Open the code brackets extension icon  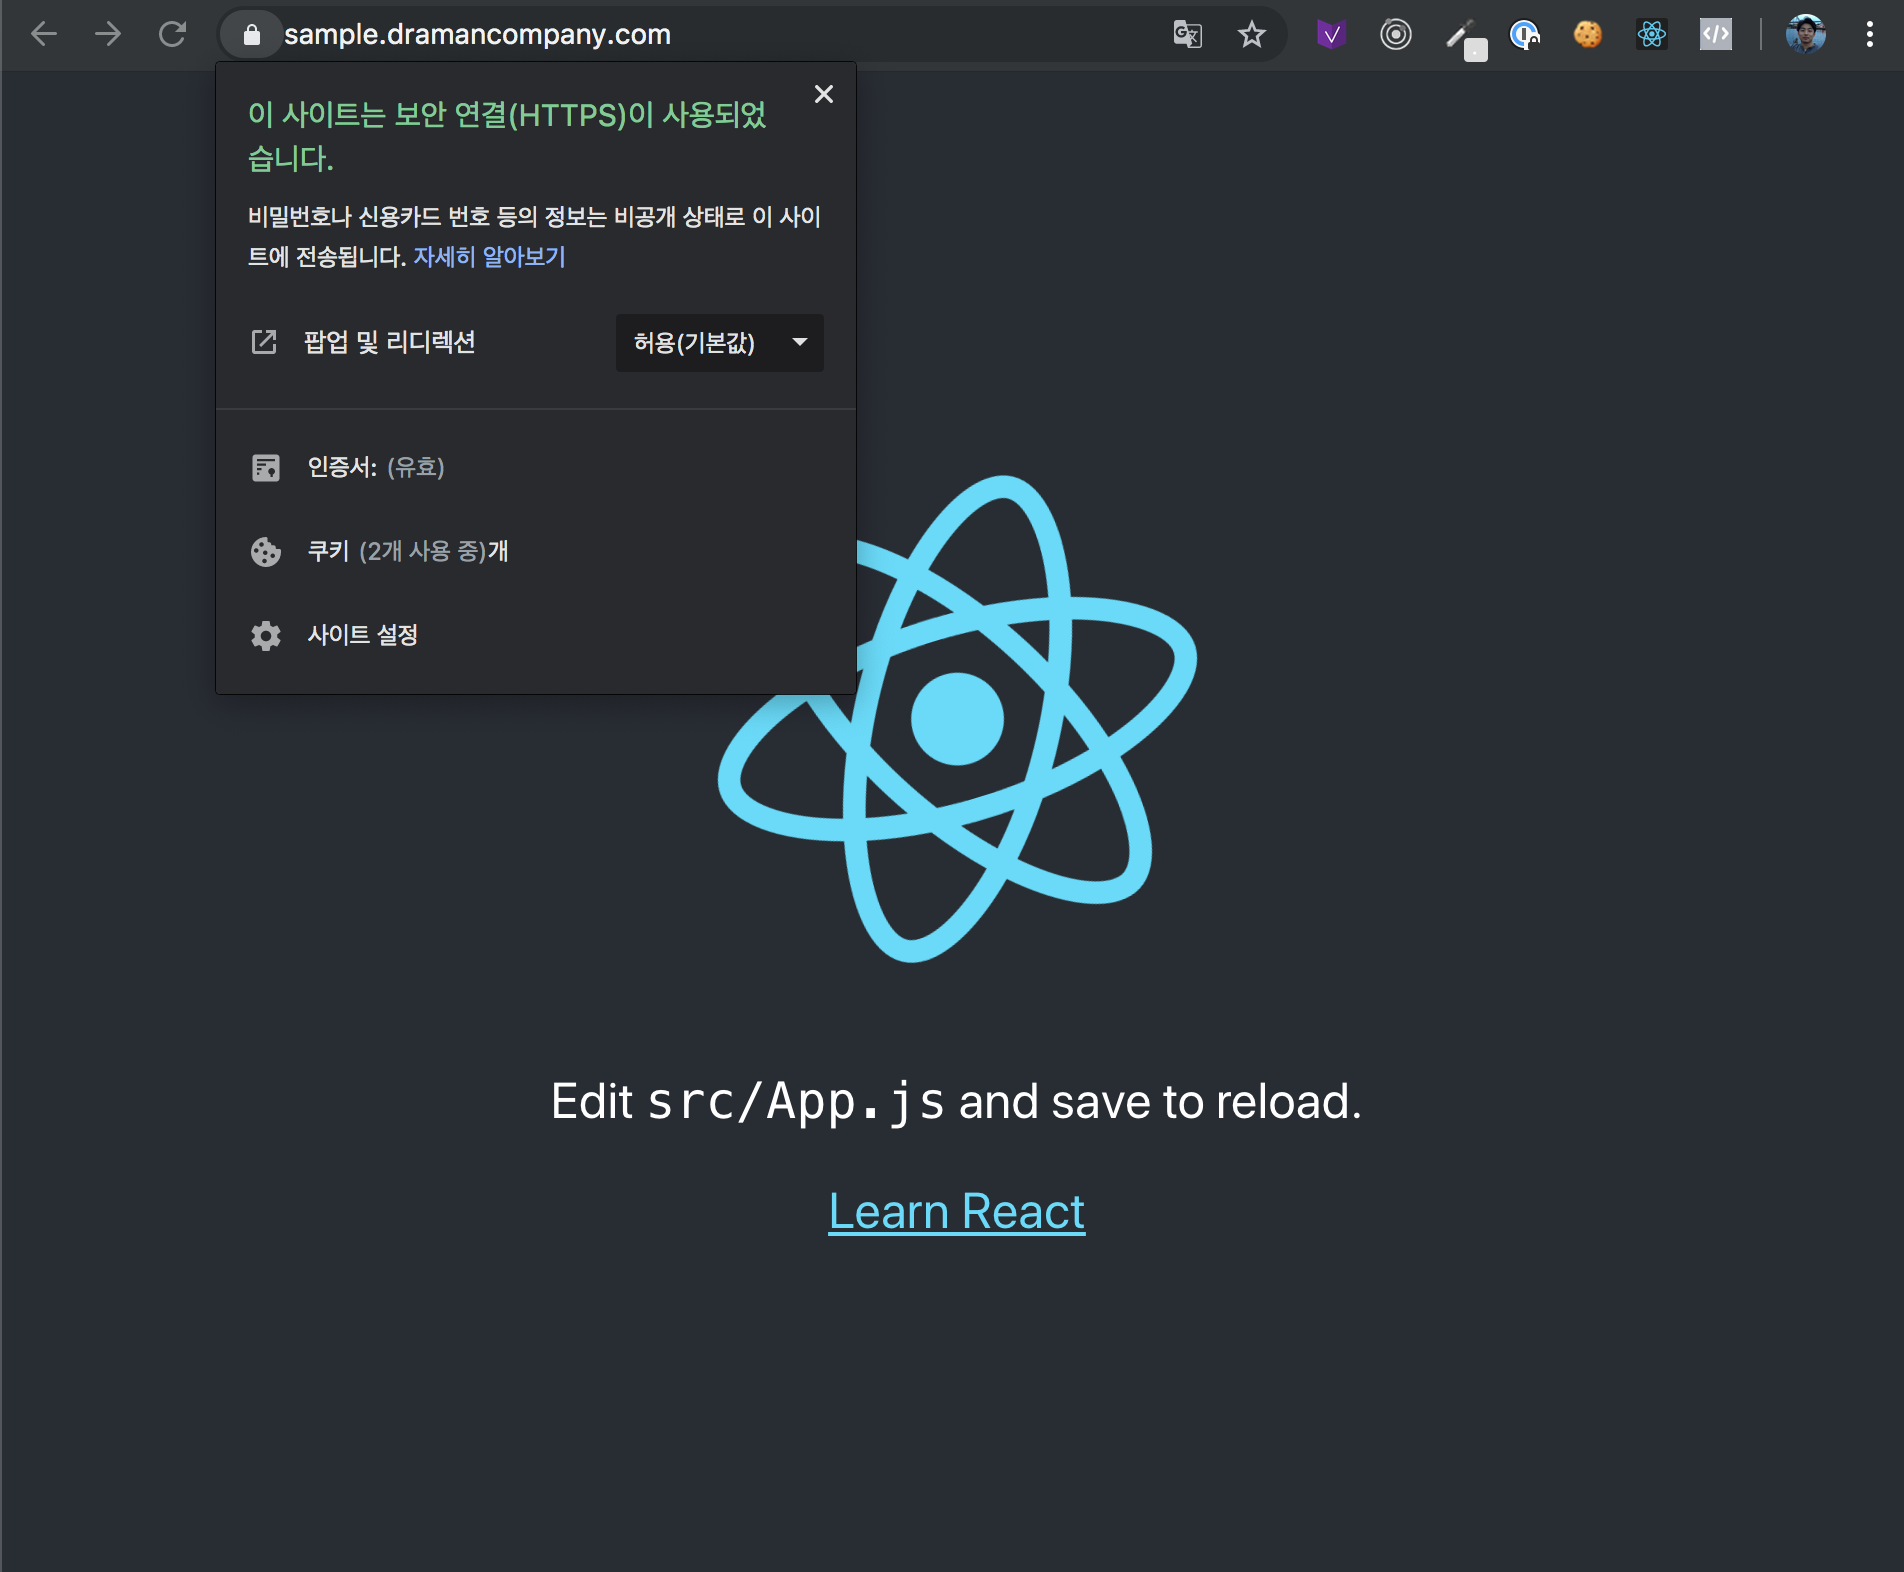(x=1715, y=35)
